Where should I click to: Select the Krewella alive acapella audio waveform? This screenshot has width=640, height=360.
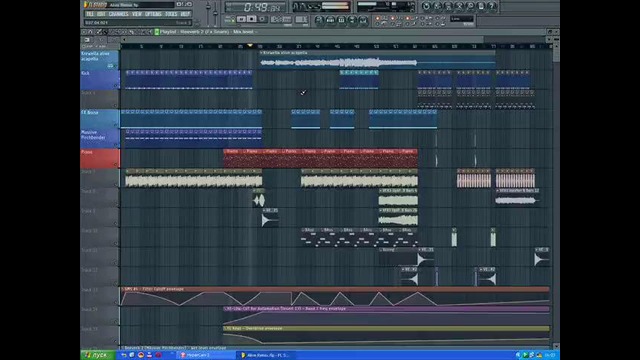click(x=338, y=62)
